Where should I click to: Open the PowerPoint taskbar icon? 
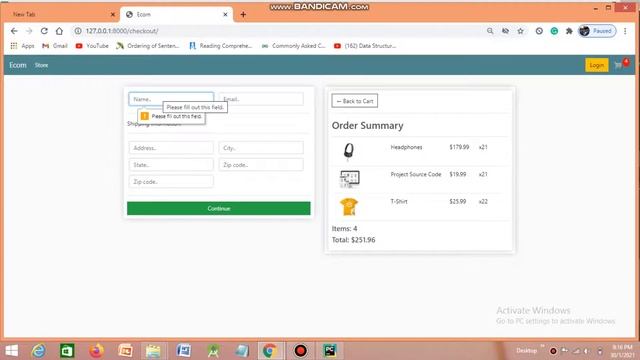[125, 351]
